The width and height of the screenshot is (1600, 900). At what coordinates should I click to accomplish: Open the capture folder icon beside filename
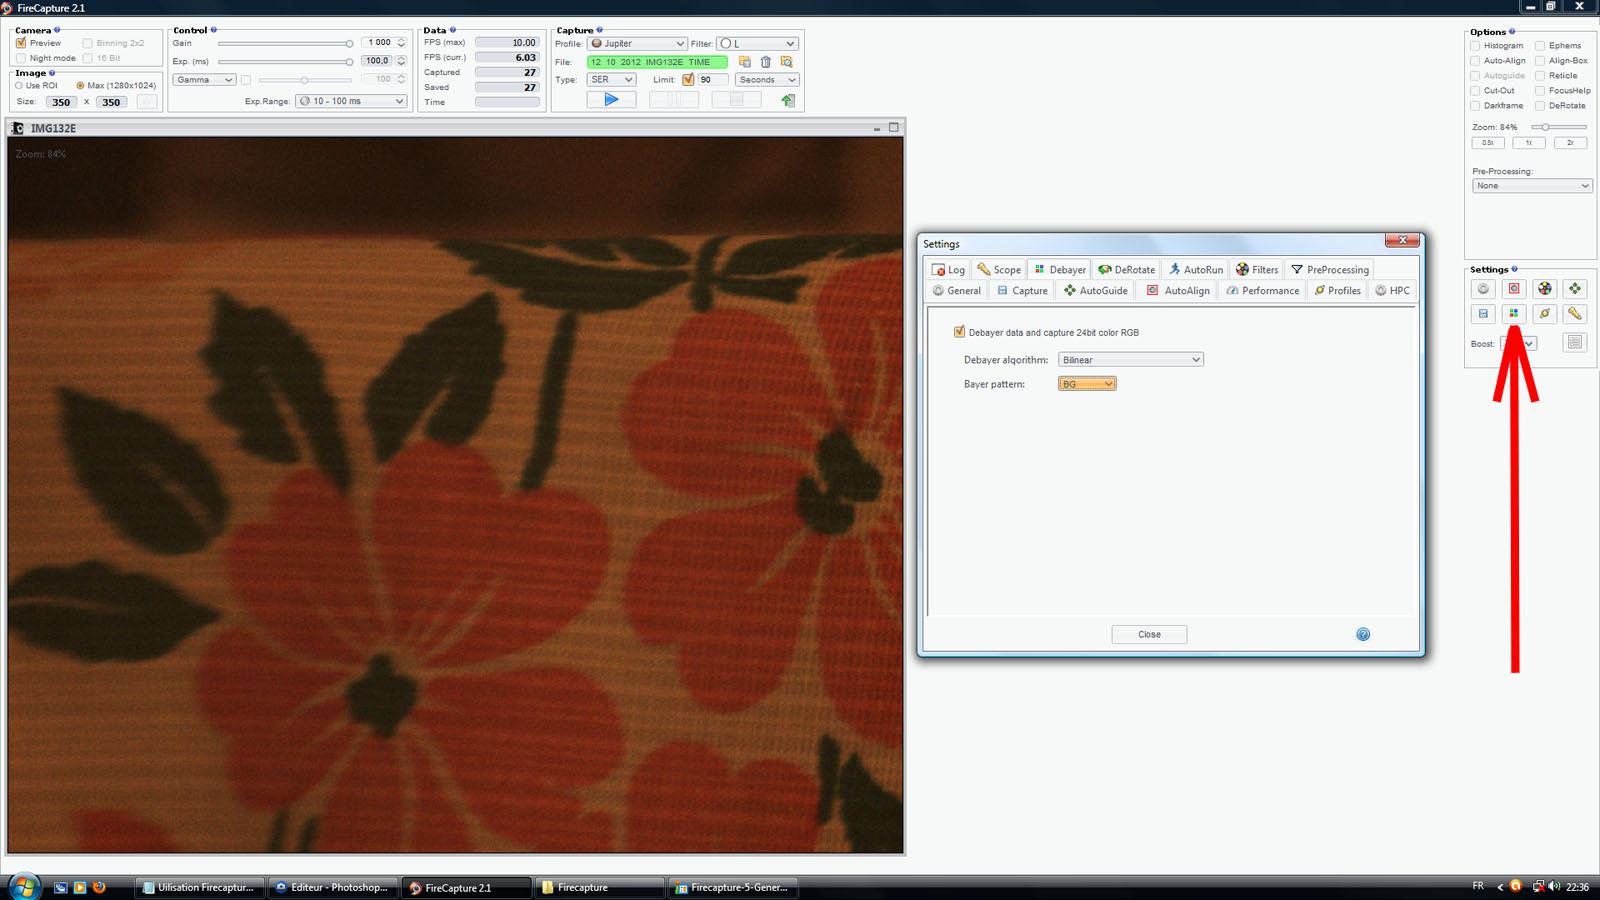click(745, 62)
